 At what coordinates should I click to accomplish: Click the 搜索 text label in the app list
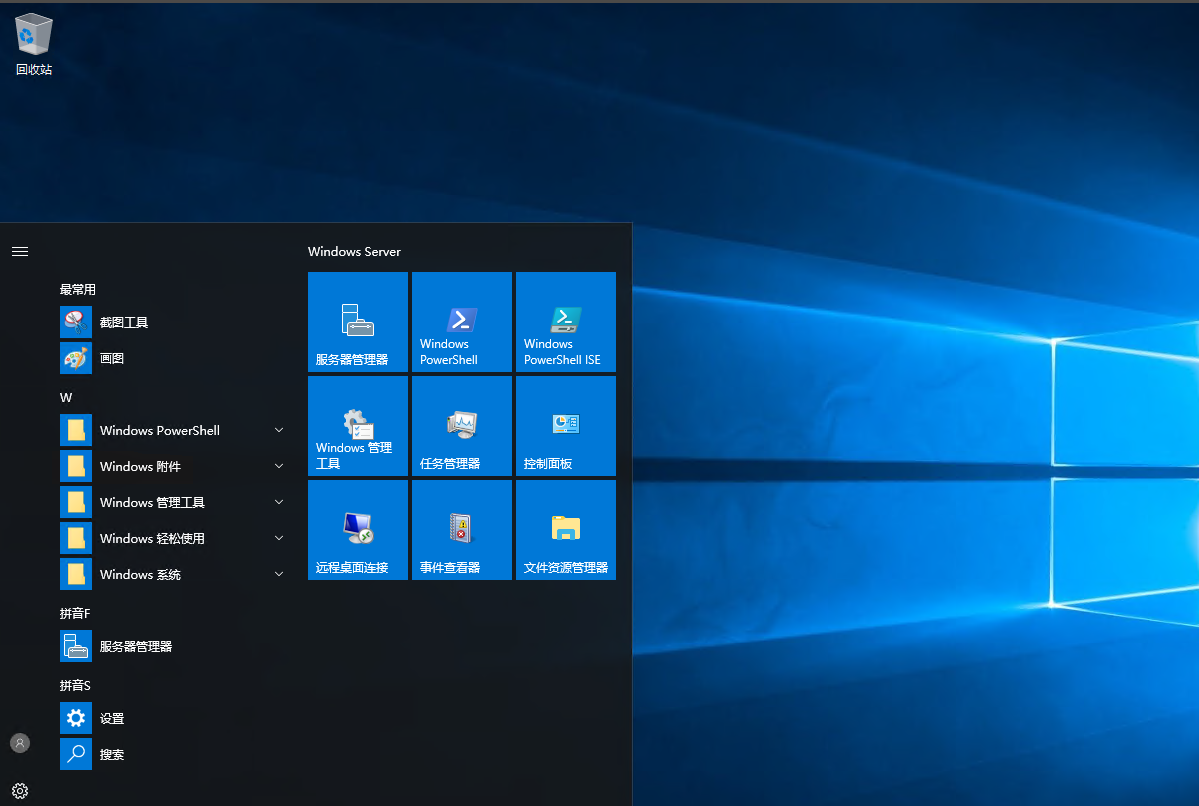point(112,754)
